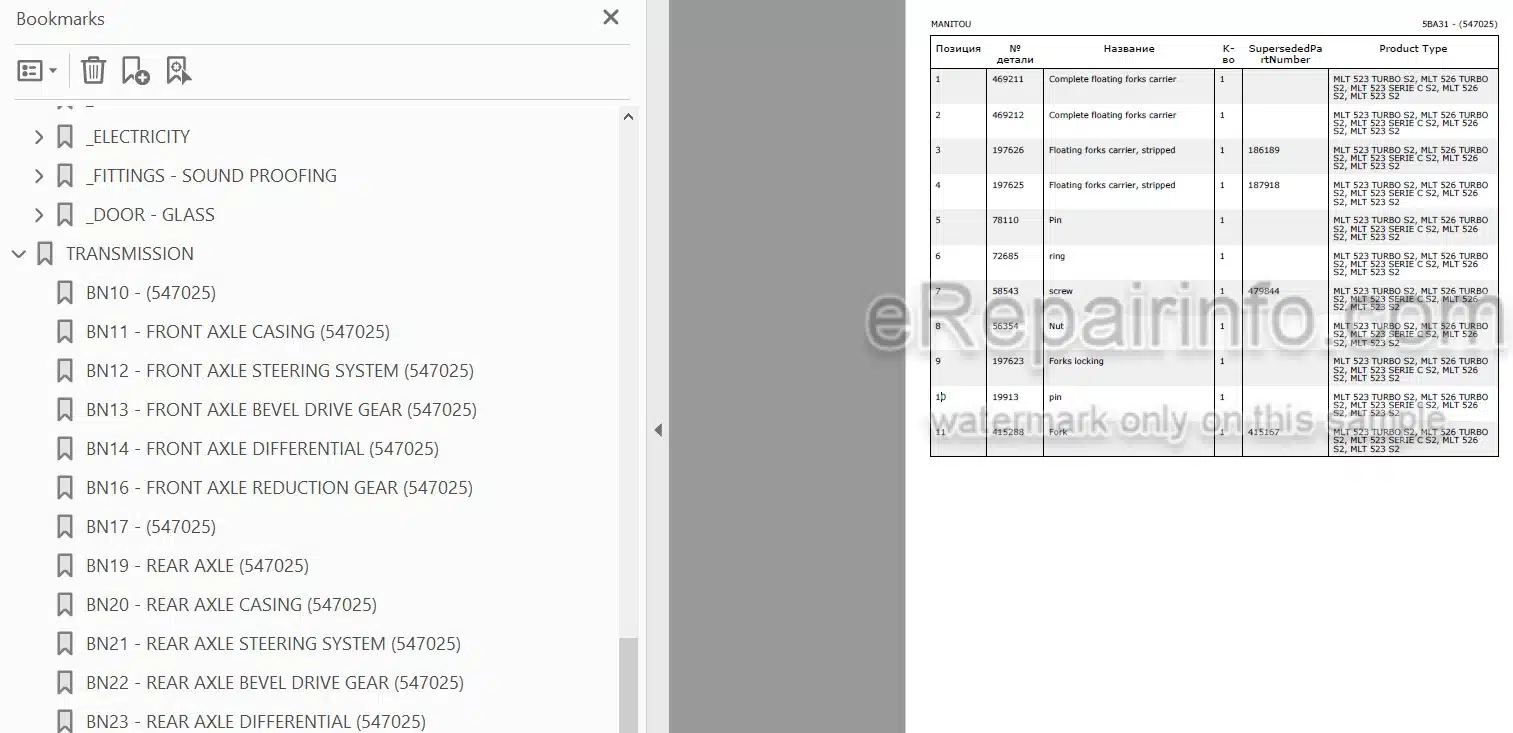Click 'Floating forks carrier, stripped' for part 197625
The width and height of the screenshot is (1513, 733).
(1112, 185)
